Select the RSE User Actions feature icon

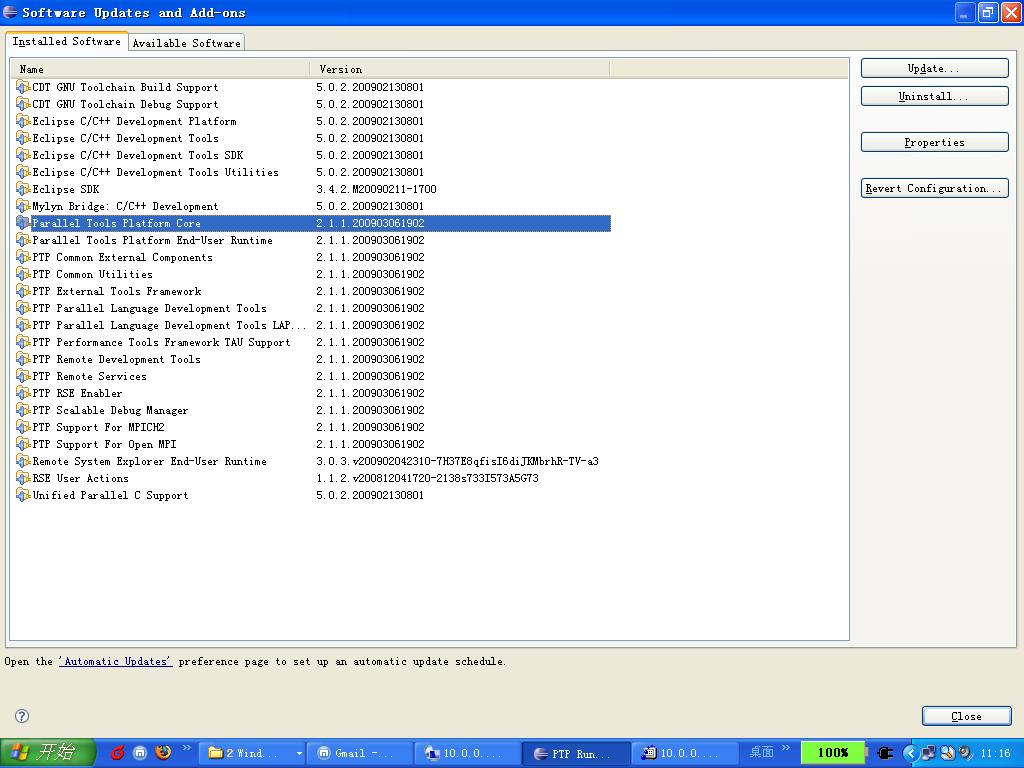coord(23,477)
